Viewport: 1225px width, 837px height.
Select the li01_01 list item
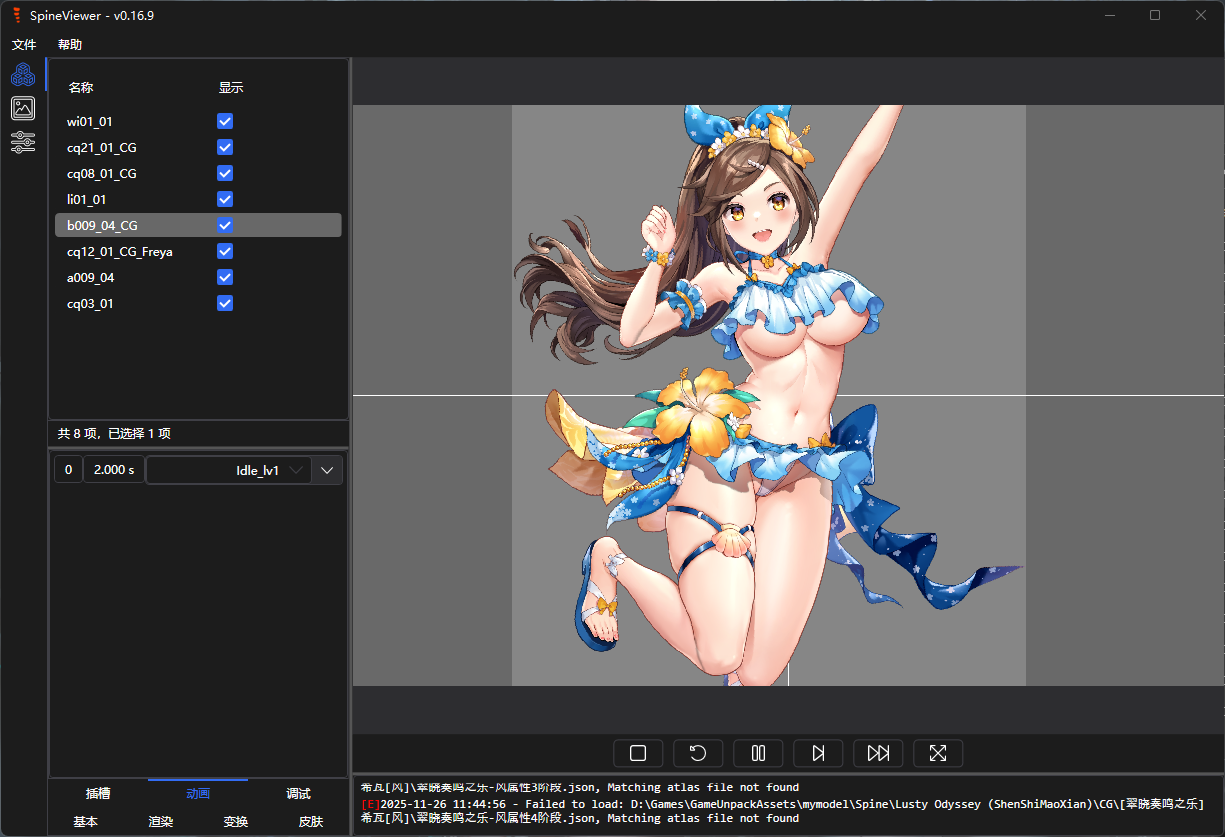87,199
